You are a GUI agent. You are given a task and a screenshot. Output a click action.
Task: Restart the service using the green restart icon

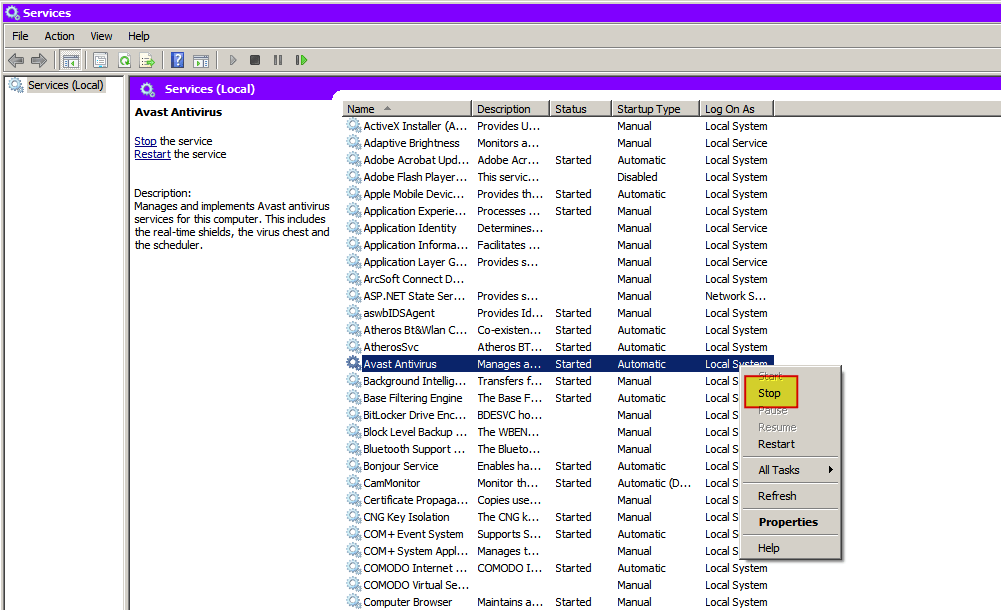pos(300,59)
